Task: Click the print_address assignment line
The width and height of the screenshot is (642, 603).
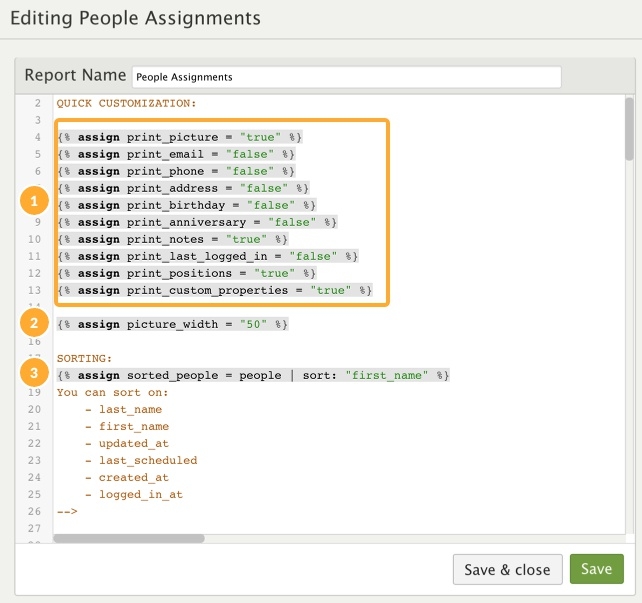Action: click(x=183, y=188)
